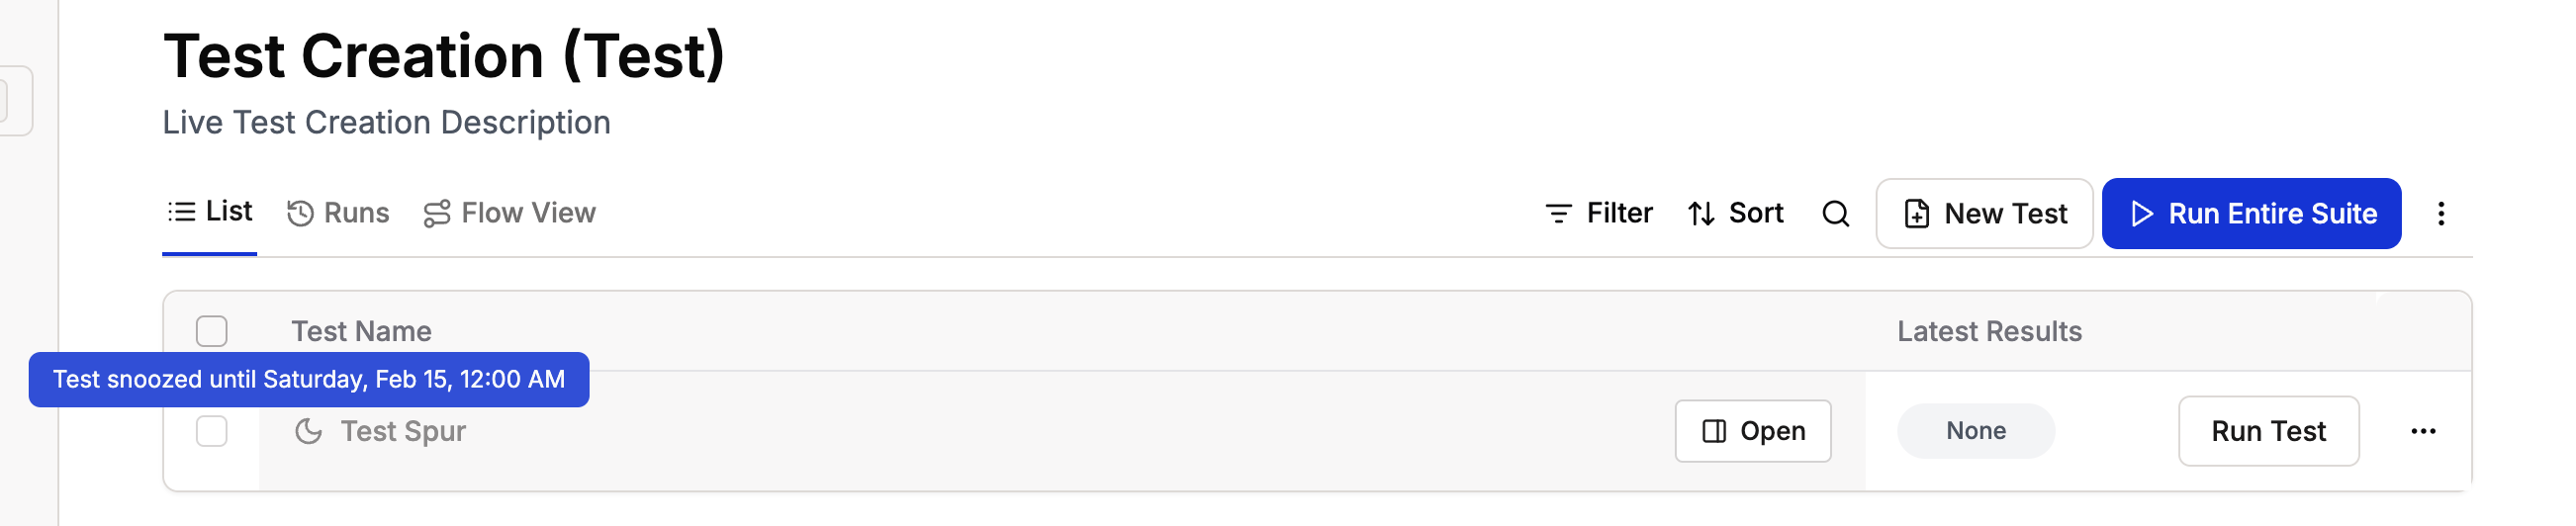Viewport: 2576px width, 526px height.
Task: Click the New Test button
Action: [1984, 214]
